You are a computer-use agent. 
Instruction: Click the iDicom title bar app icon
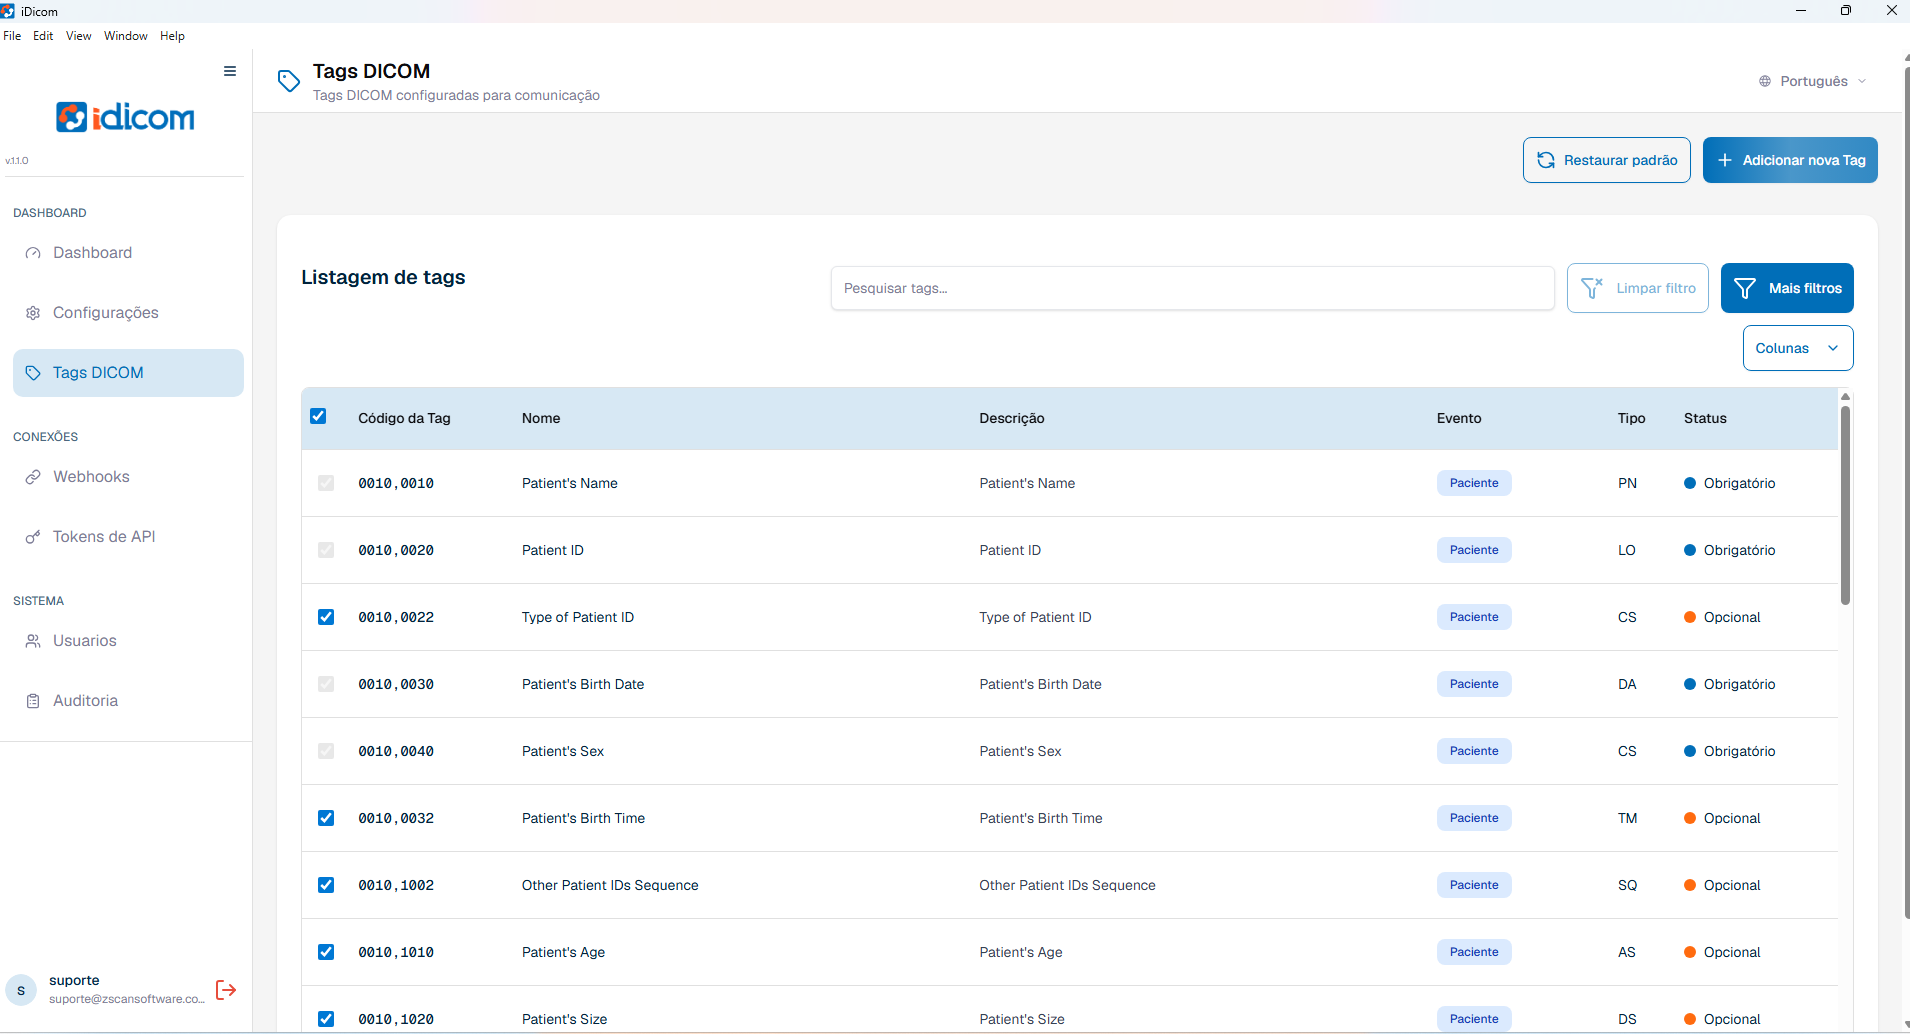click(x=8, y=11)
